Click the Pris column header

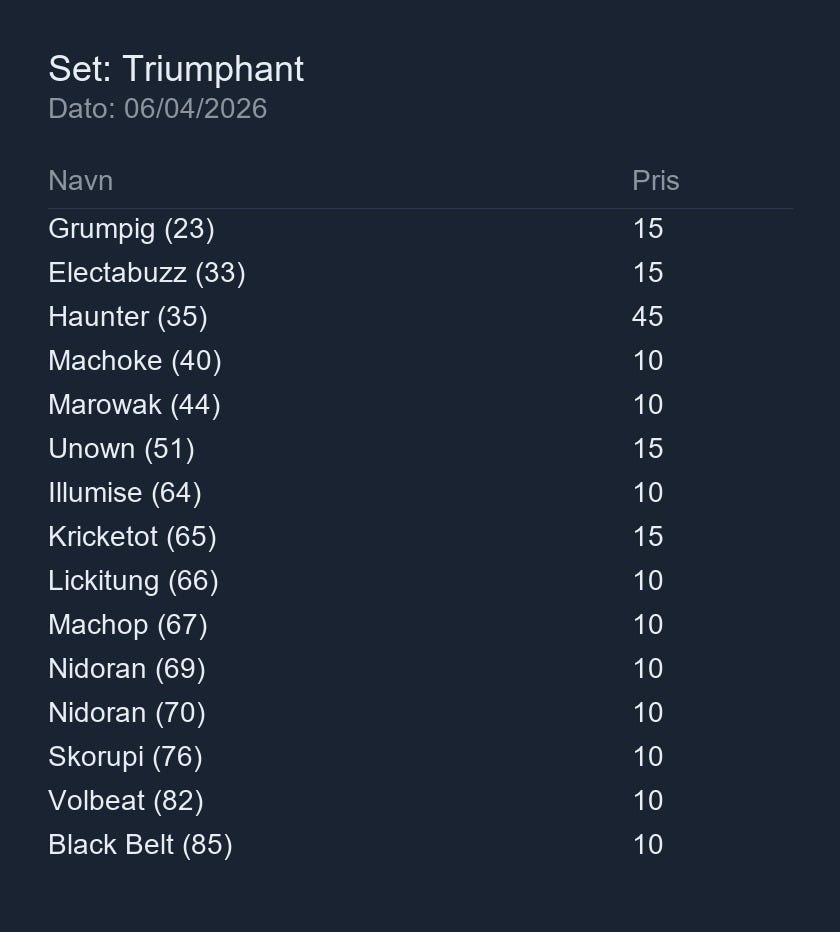click(655, 181)
